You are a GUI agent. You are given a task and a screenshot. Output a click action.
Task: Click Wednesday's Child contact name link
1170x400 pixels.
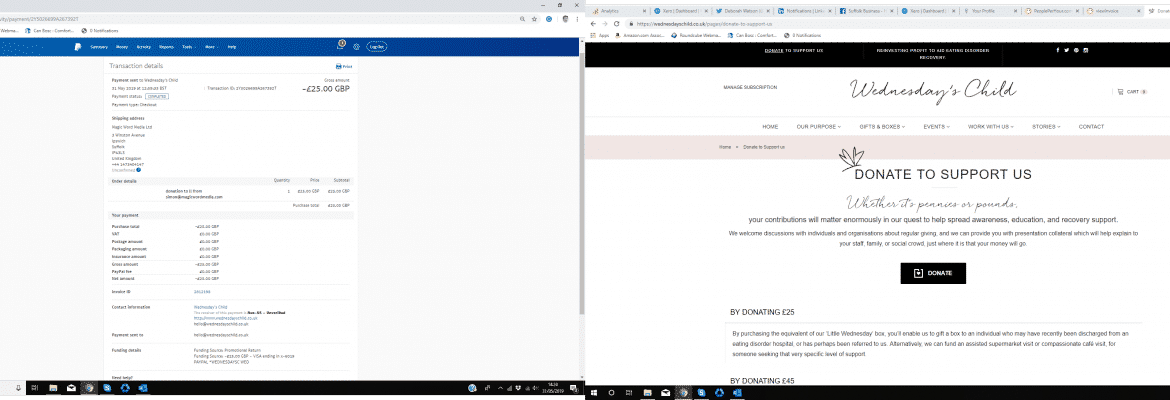pos(209,307)
